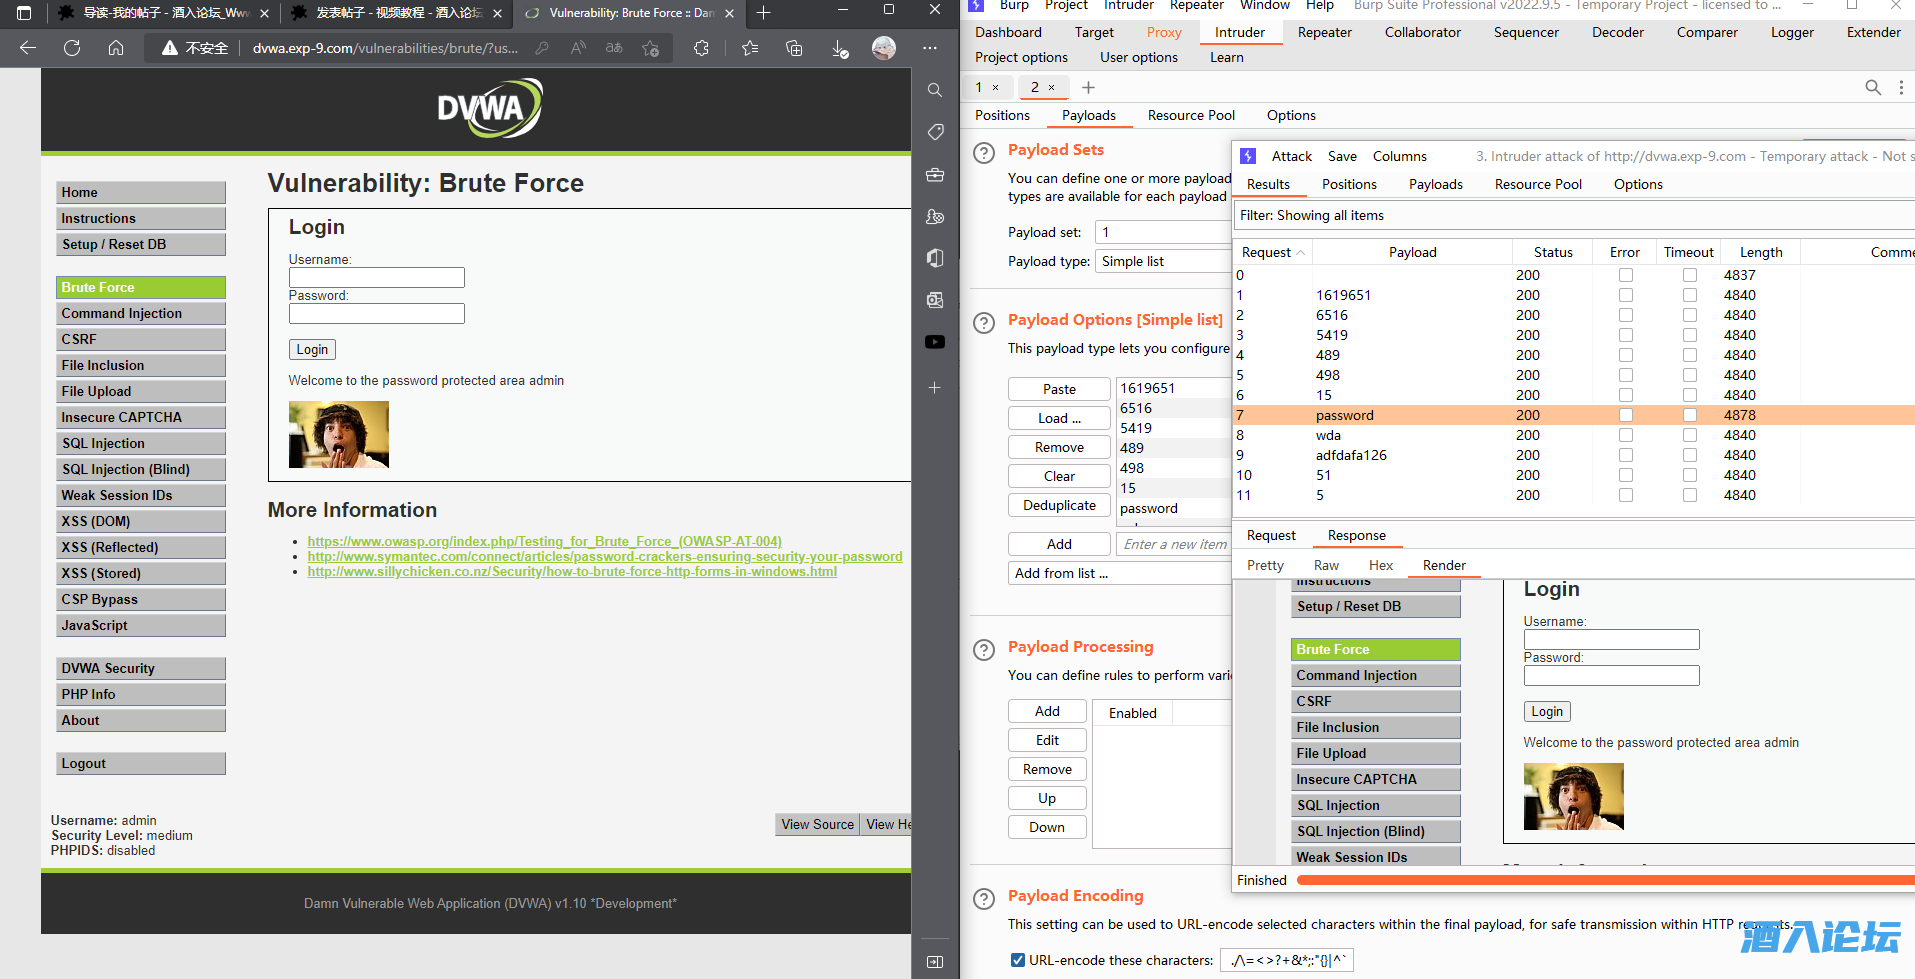Expand the Add from list dropdown

(x=1120, y=573)
